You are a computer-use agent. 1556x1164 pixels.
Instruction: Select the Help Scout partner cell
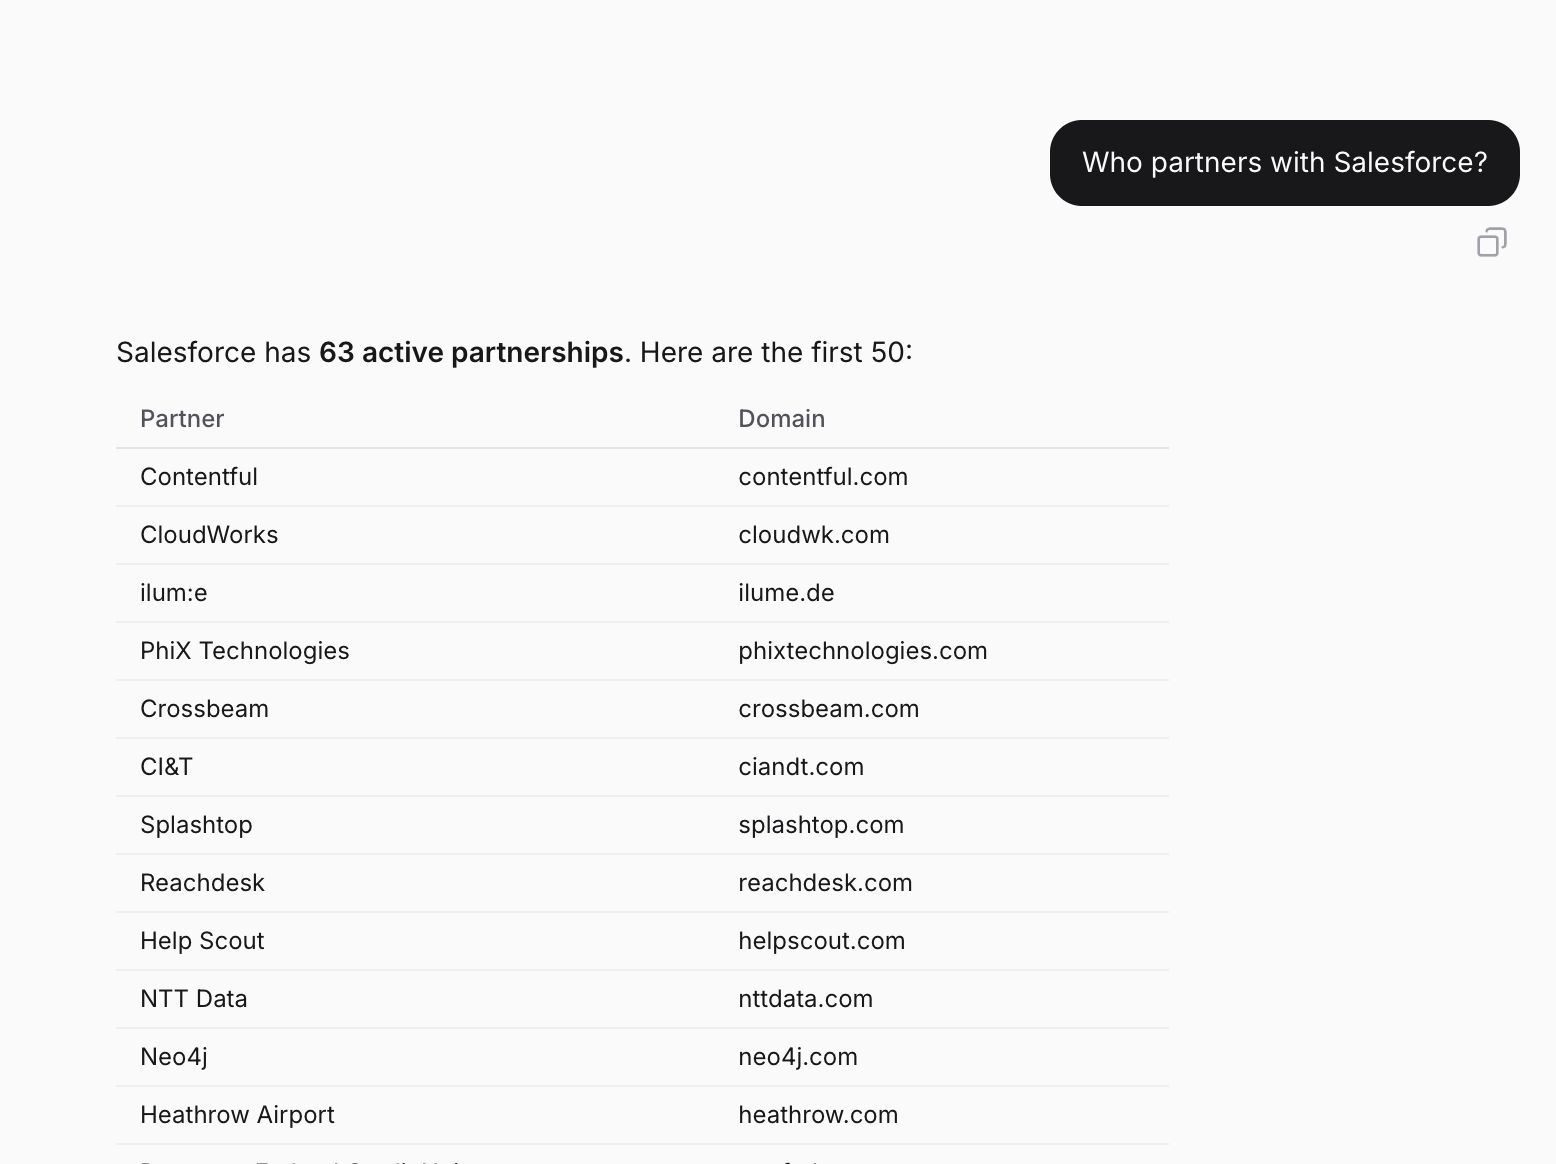[x=202, y=941]
